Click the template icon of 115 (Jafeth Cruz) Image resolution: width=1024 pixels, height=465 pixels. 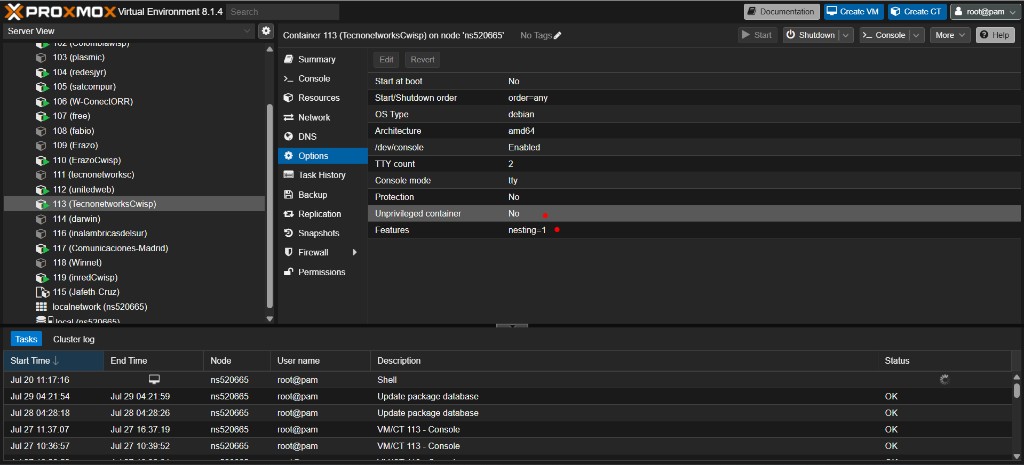pos(42,292)
